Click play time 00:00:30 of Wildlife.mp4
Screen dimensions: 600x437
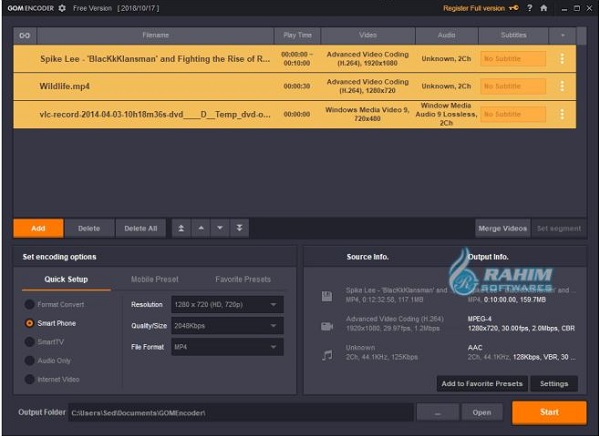(x=297, y=86)
